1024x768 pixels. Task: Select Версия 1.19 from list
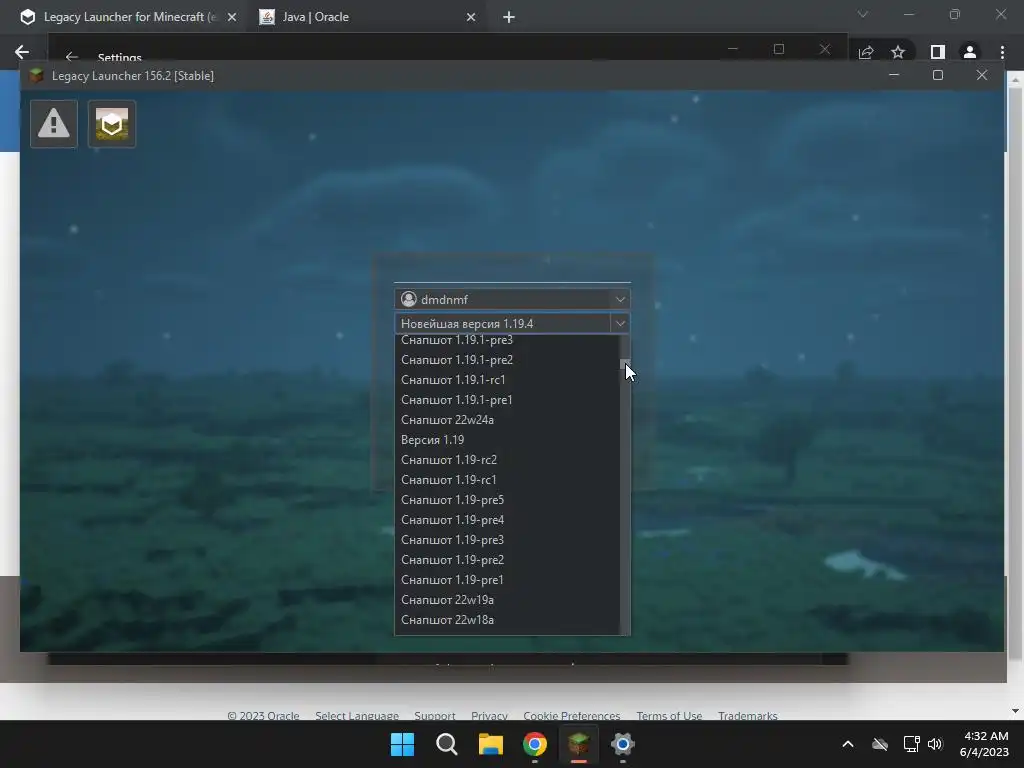tap(507, 440)
